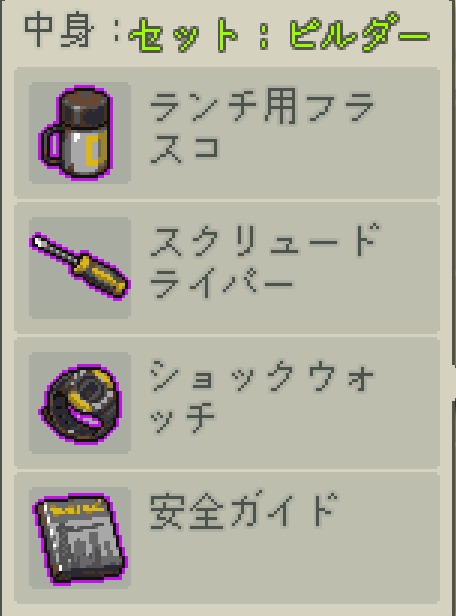
Task: Click the flask's dark brown lid
Action: coord(84,106)
